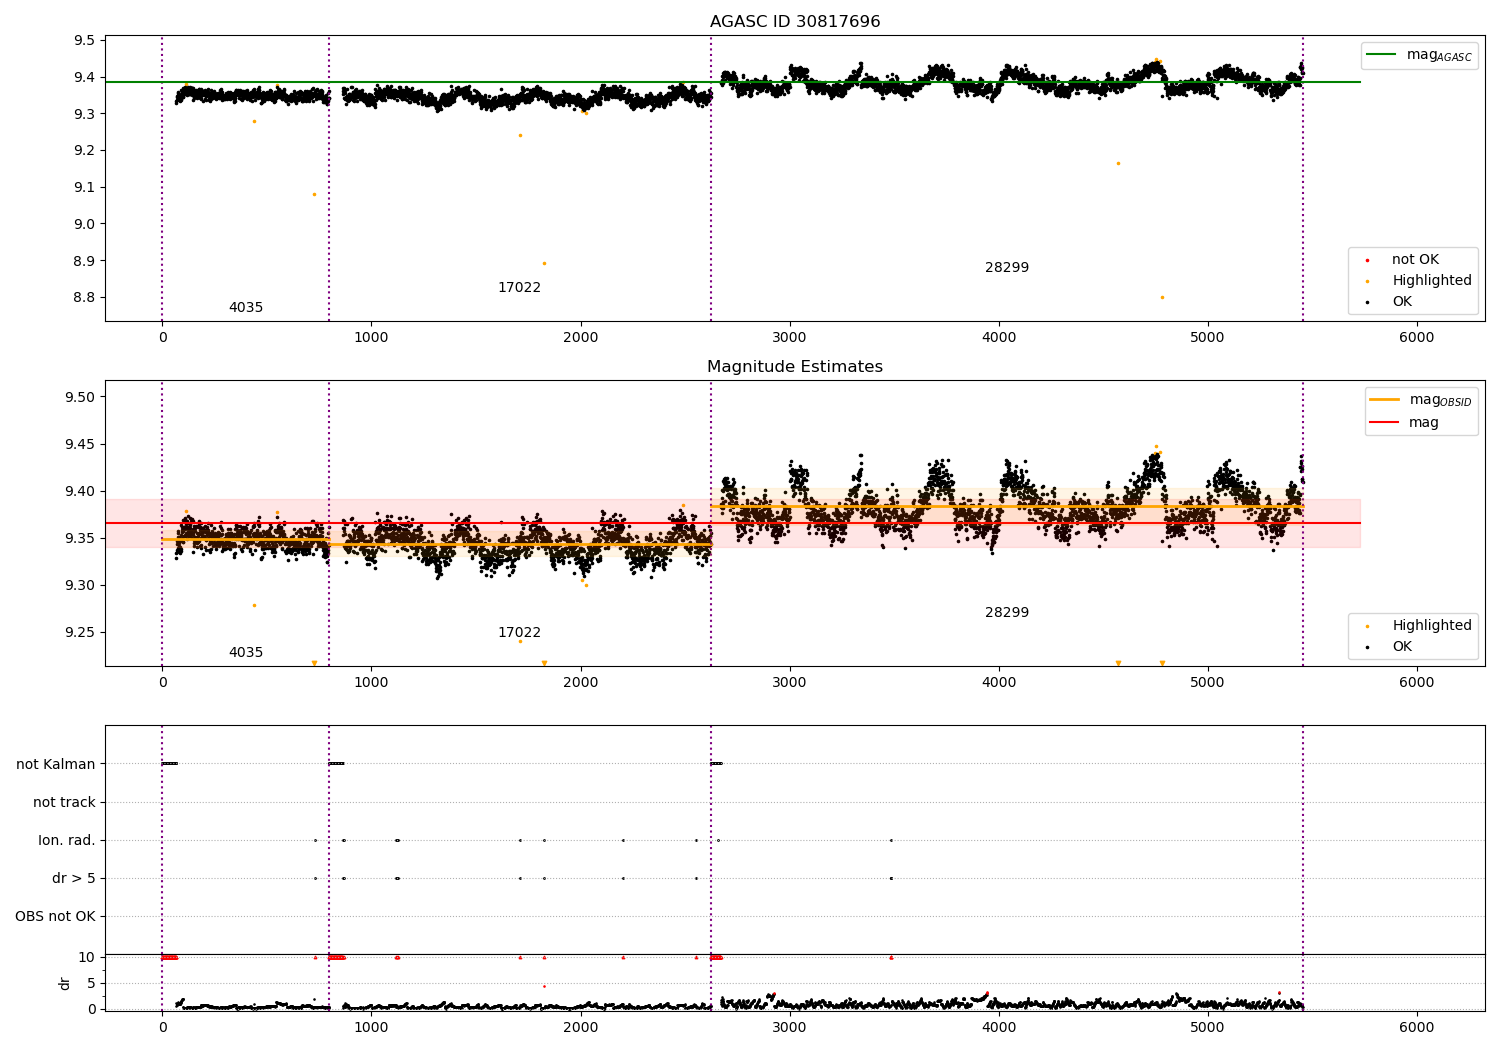Image resolution: width=1500 pixels, height=1050 pixels.
Task: Click the 'dr > 5' row label
Action: (x=74, y=878)
